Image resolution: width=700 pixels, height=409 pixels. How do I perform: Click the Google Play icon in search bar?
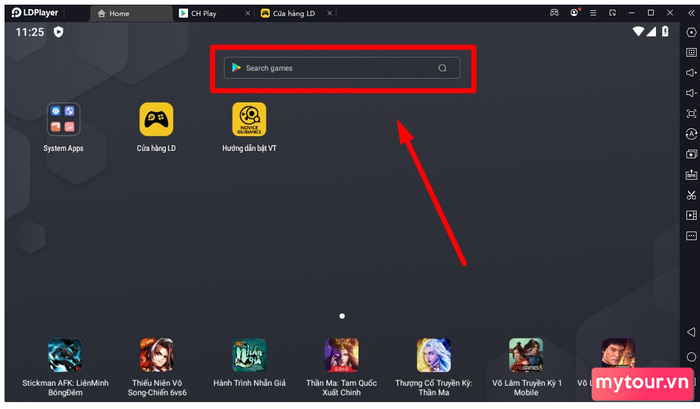coord(236,68)
